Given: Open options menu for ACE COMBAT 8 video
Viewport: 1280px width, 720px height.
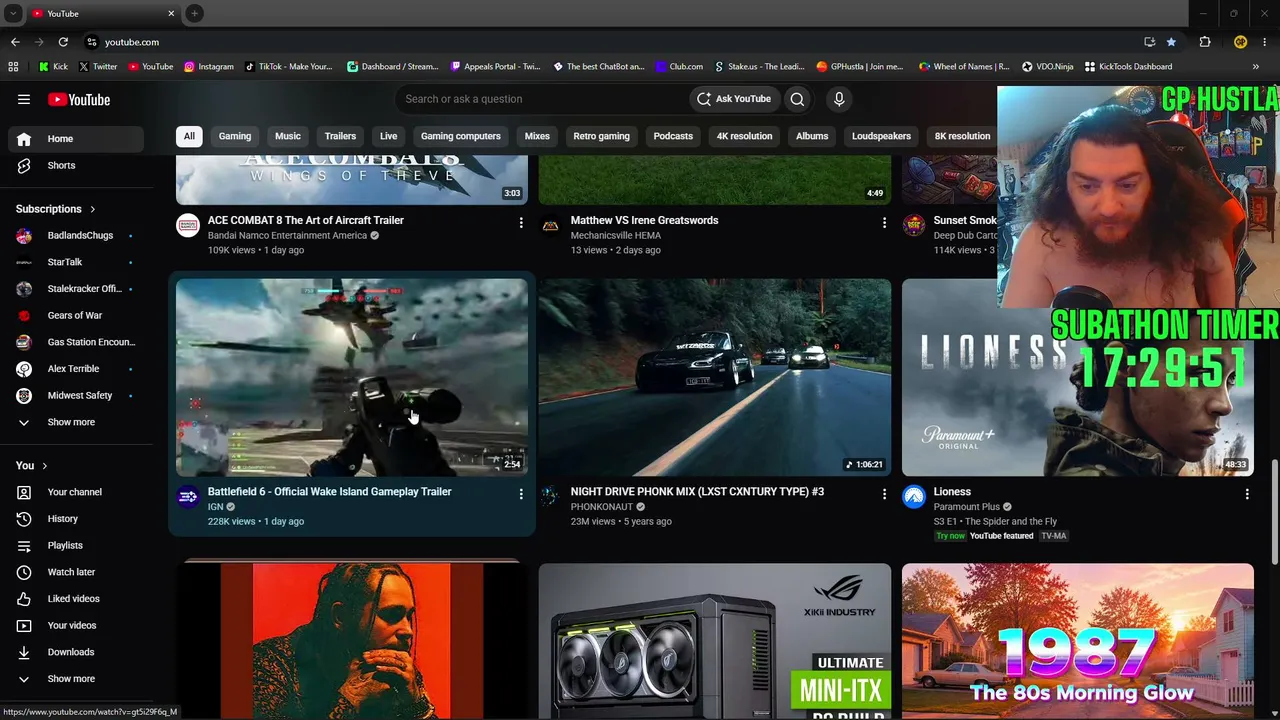Looking at the screenshot, I should tap(521, 222).
